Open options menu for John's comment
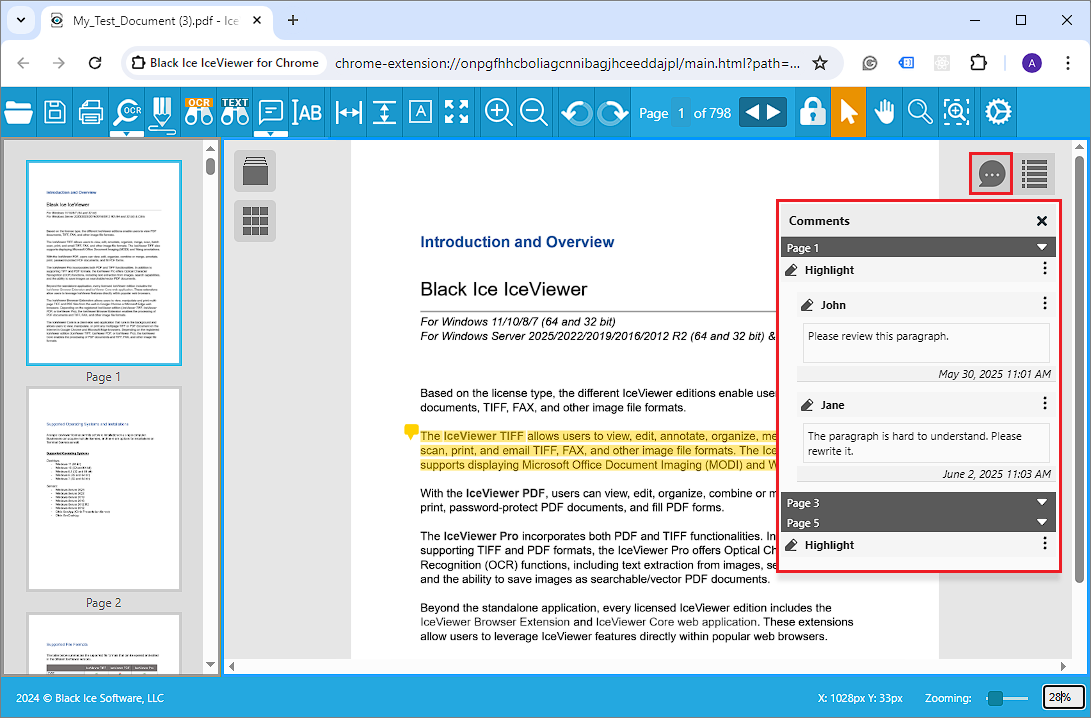 [x=1044, y=303]
